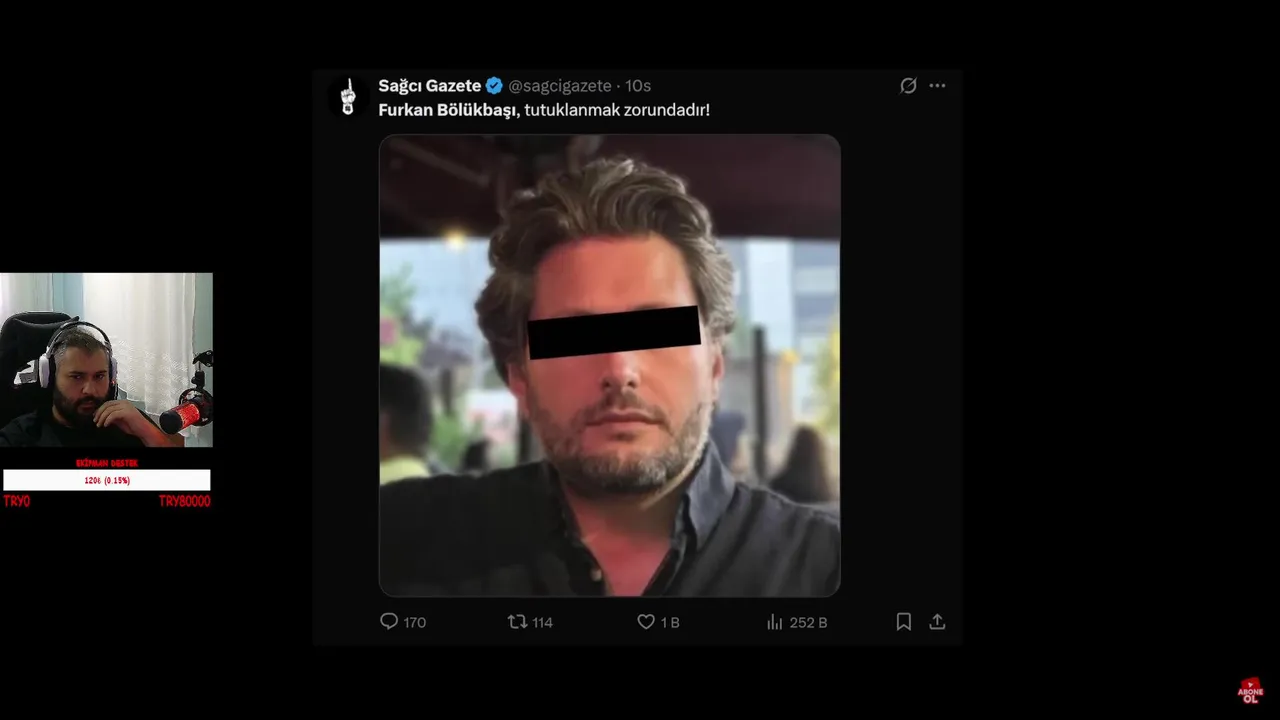The width and height of the screenshot is (1280, 720).
Task: Open the Grok explain-post icon
Action: [908, 86]
